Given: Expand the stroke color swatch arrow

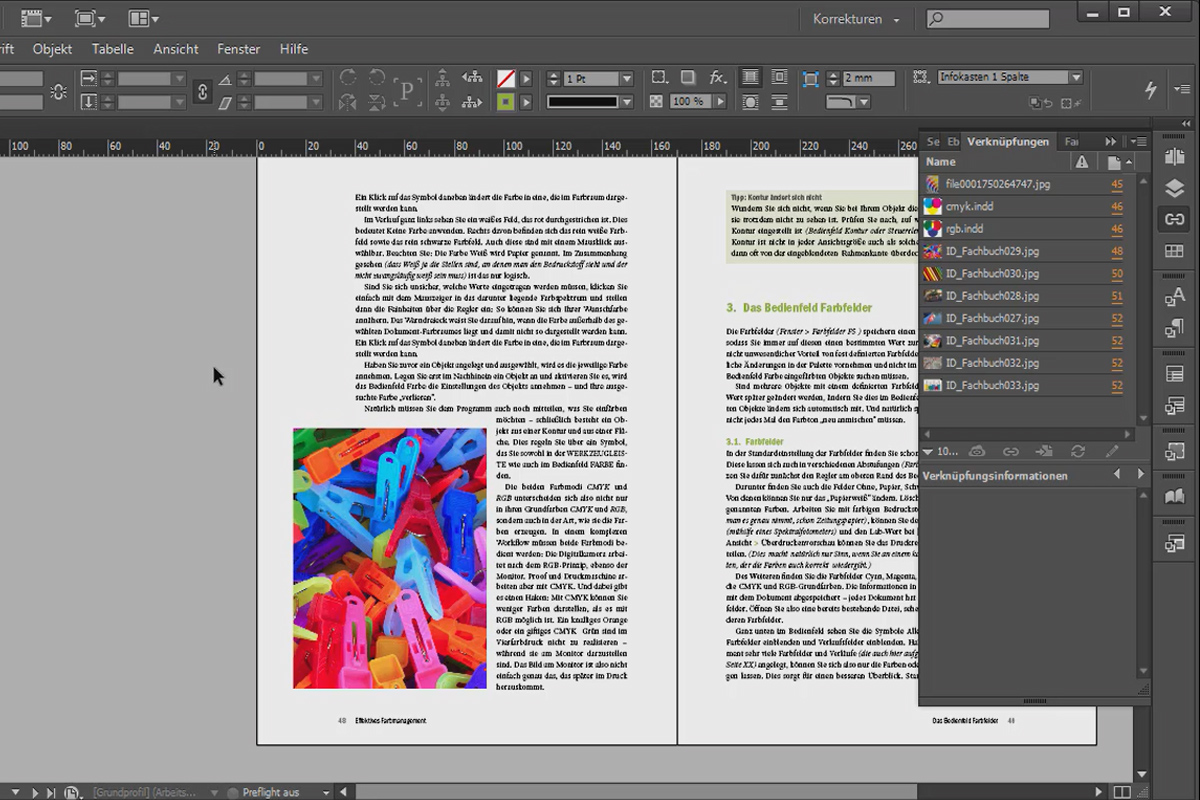Looking at the screenshot, I should tap(526, 102).
